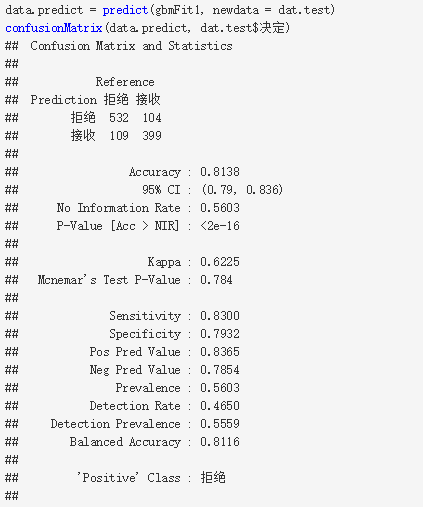Select the matrix cell showing 109

click(119, 136)
